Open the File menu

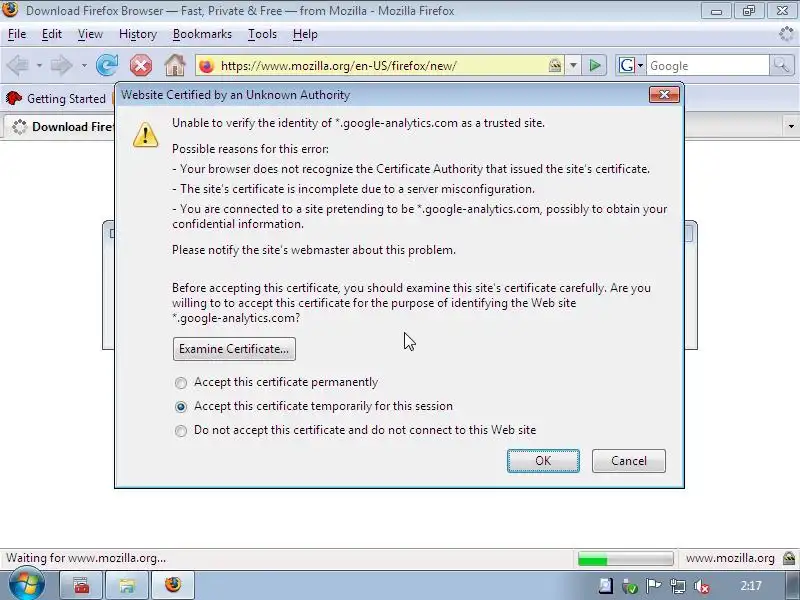[x=17, y=34]
